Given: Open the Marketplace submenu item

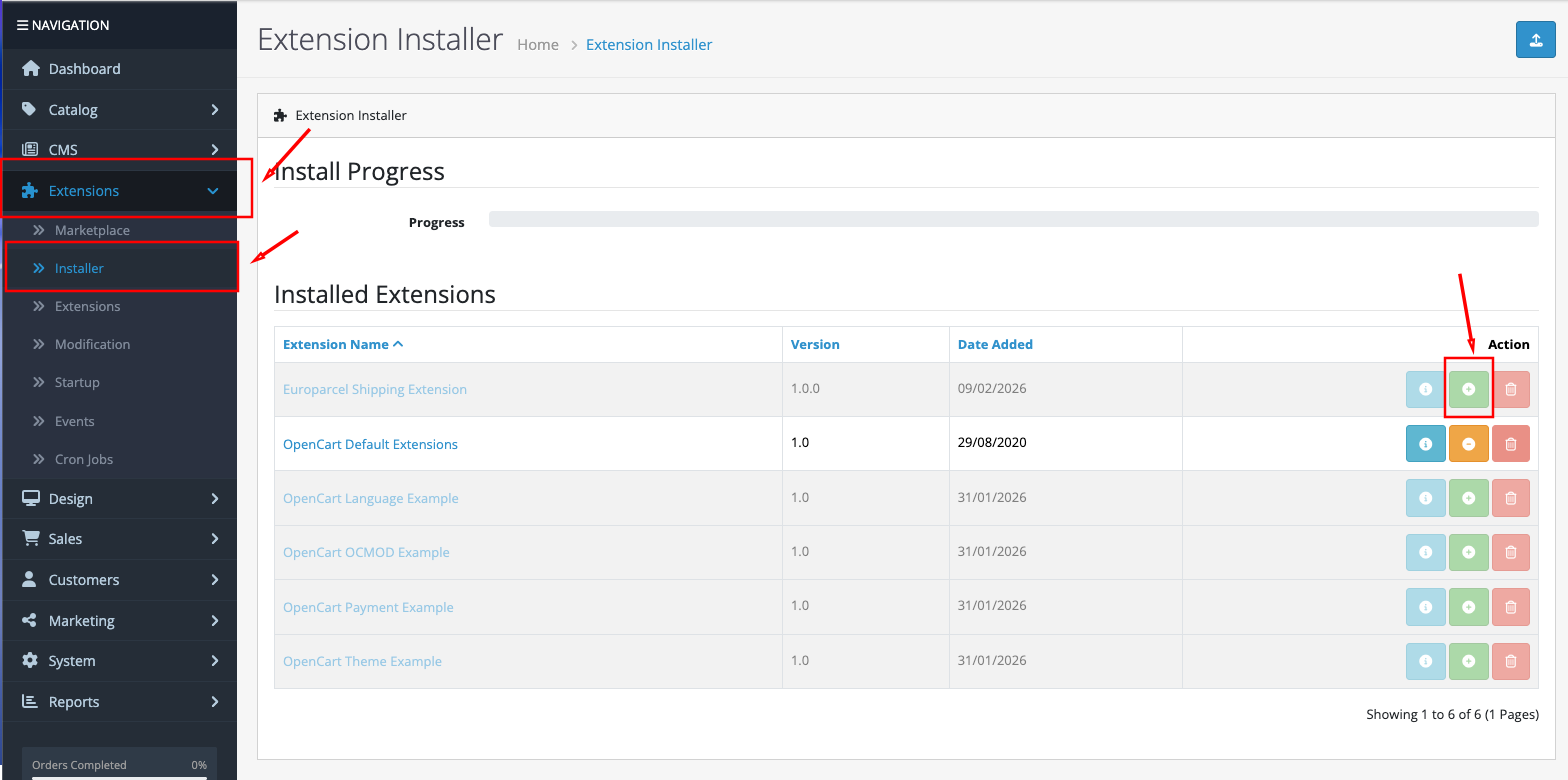Looking at the screenshot, I should [92, 230].
